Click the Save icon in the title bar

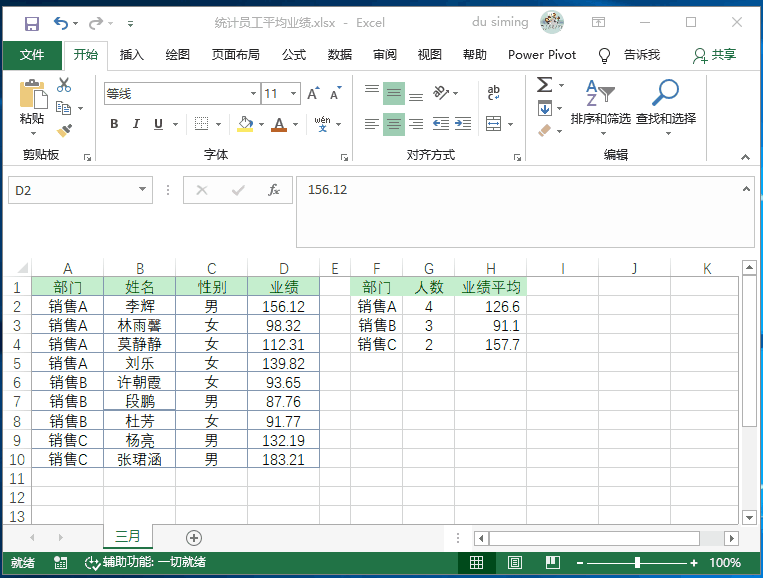pyautogui.click(x=31, y=22)
